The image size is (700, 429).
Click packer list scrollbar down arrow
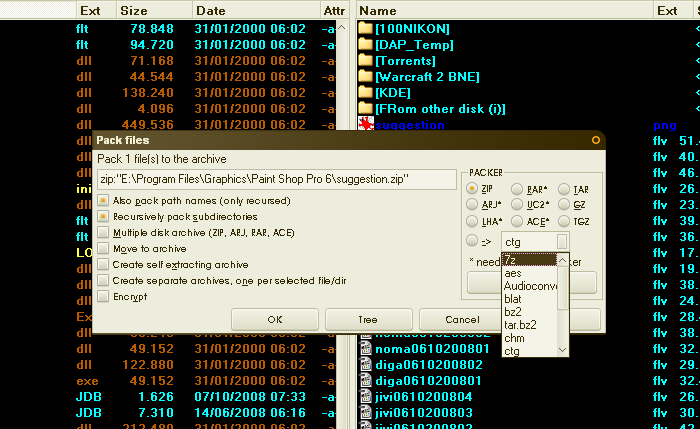(562, 350)
